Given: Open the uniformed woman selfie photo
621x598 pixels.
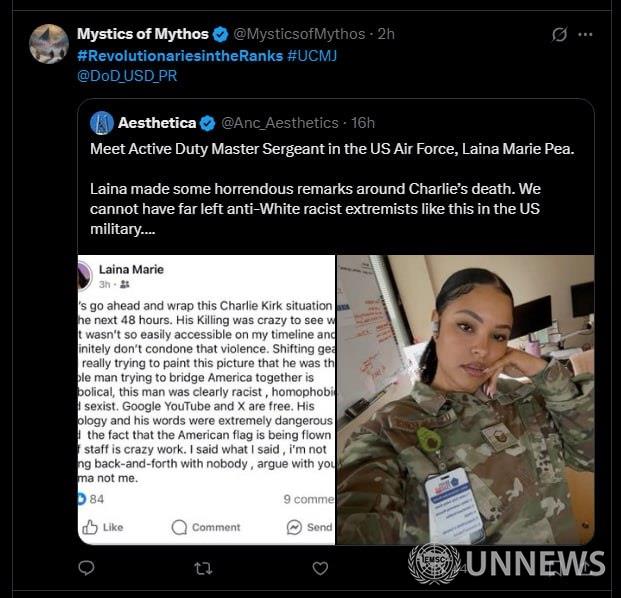Looking at the screenshot, I should pos(466,400).
